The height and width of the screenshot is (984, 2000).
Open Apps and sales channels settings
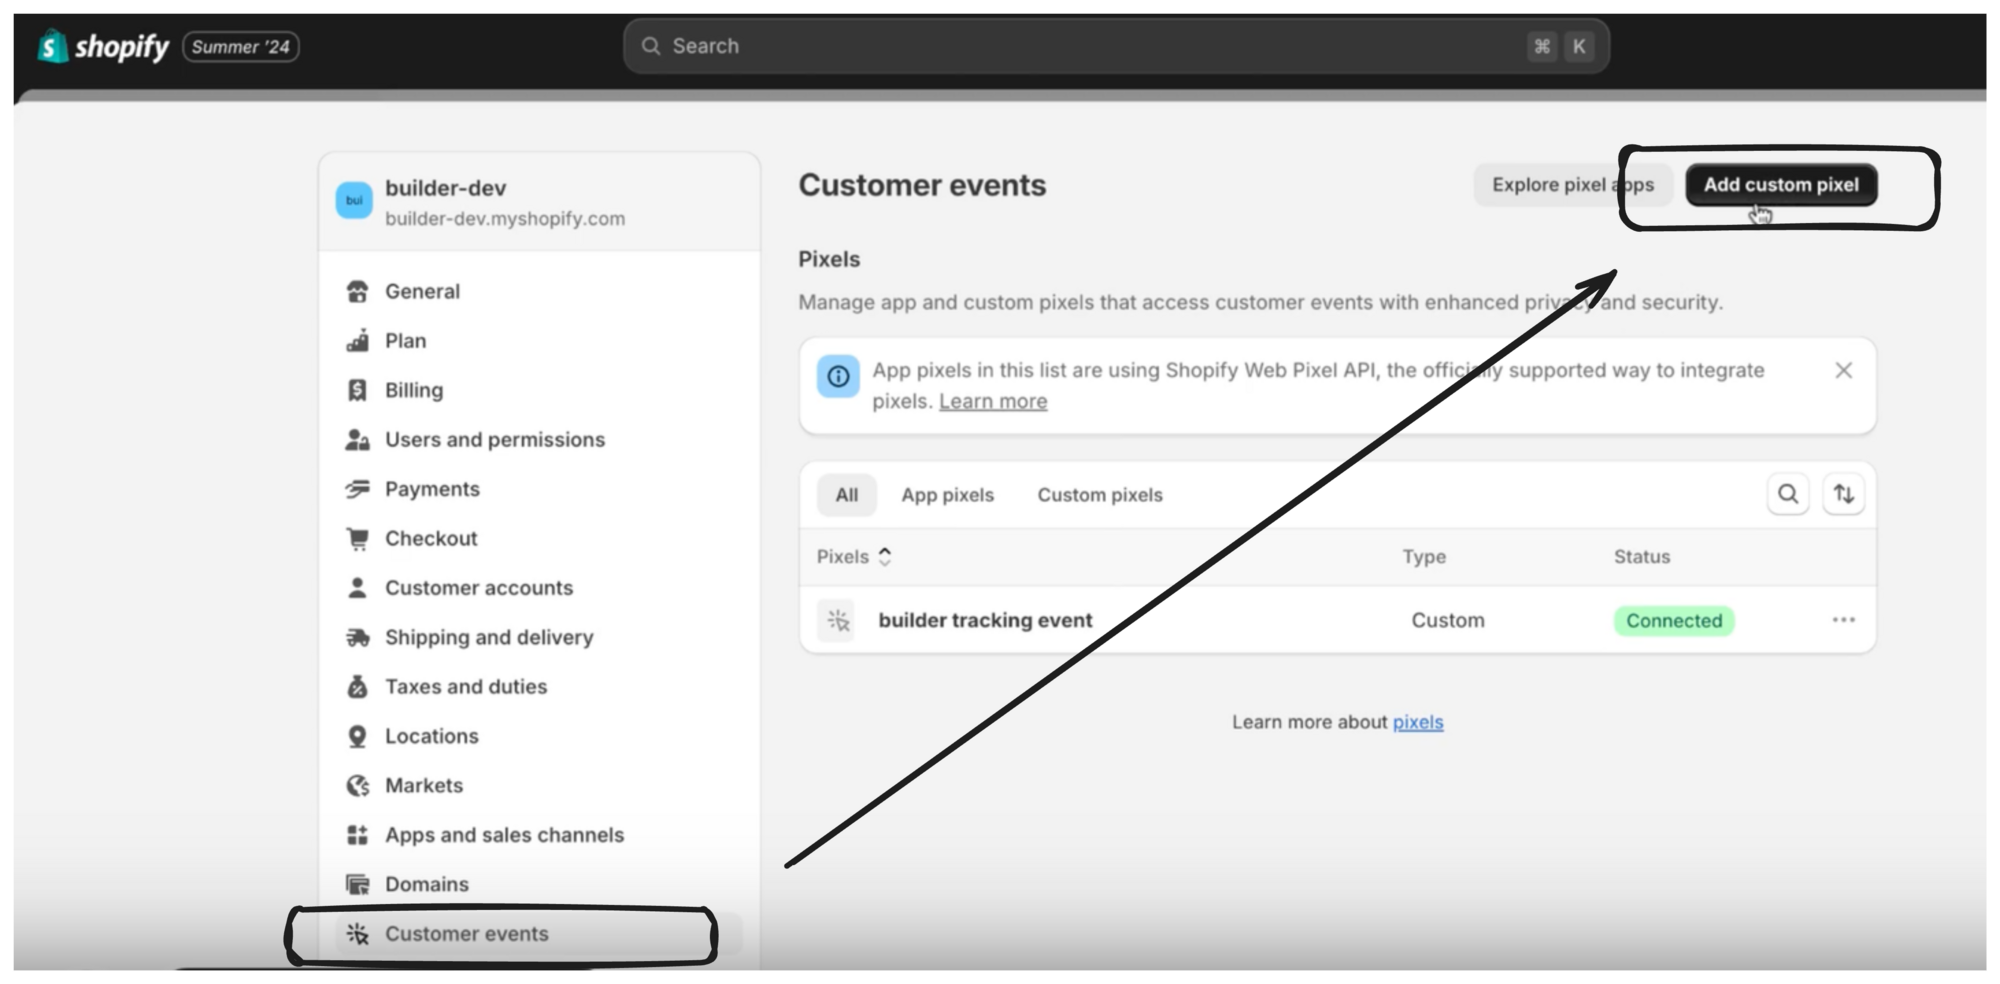(504, 835)
